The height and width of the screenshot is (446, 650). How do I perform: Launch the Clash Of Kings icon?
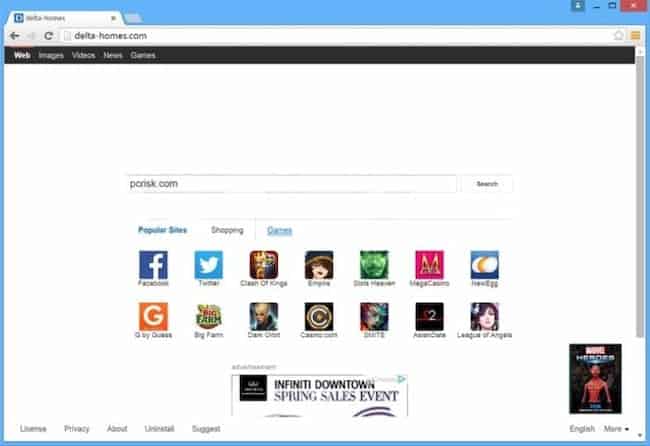(264, 265)
